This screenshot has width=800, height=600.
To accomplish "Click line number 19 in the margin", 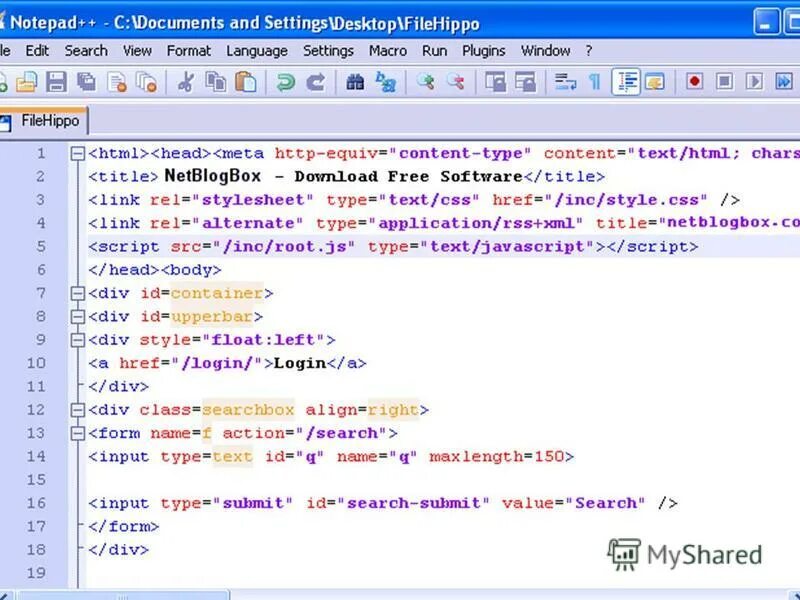I will click(36, 573).
